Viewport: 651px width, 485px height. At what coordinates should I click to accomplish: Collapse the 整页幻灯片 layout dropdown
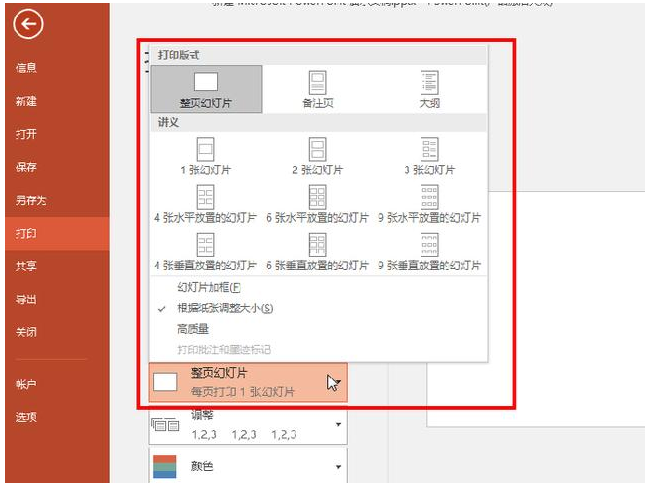pos(248,382)
